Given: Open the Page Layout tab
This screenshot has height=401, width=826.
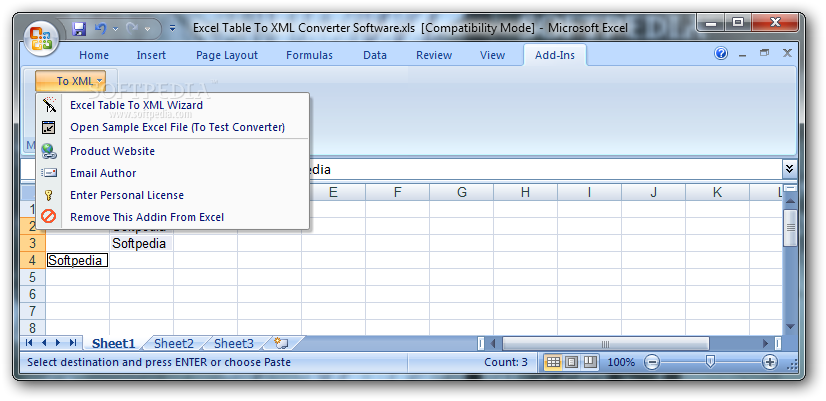Looking at the screenshot, I should pyautogui.click(x=227, y=55).
